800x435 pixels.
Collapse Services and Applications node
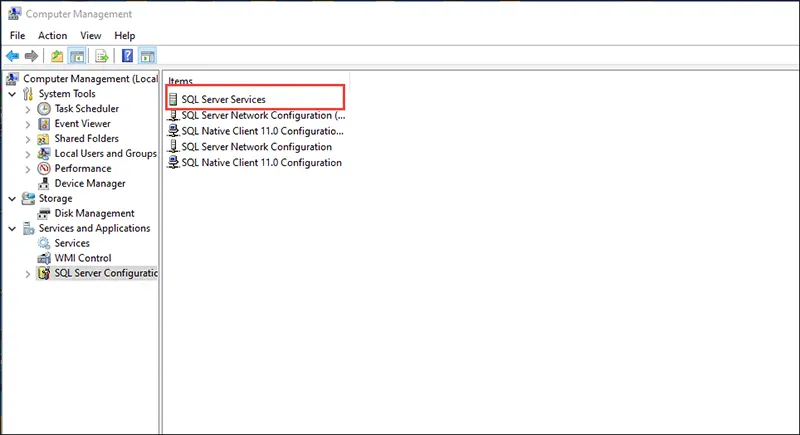12,228
